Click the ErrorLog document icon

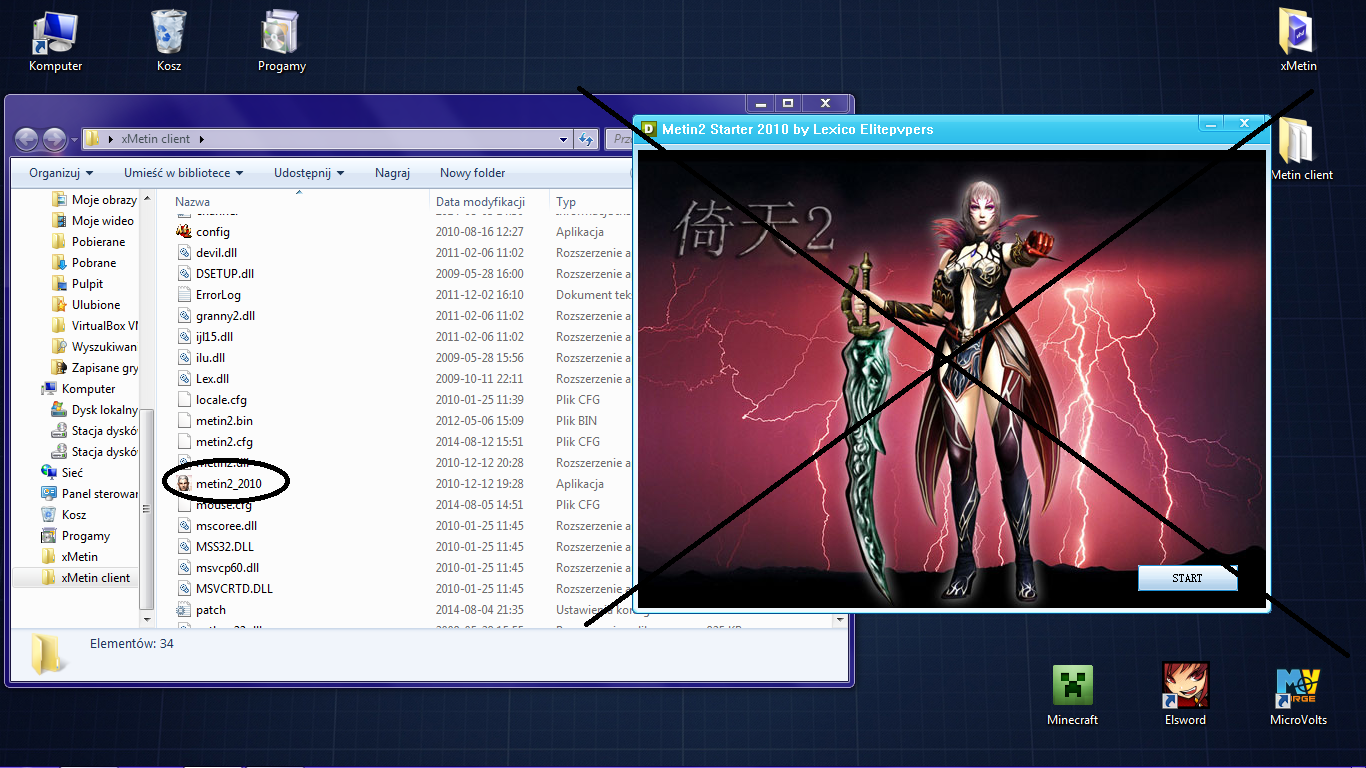coord(183,295)
